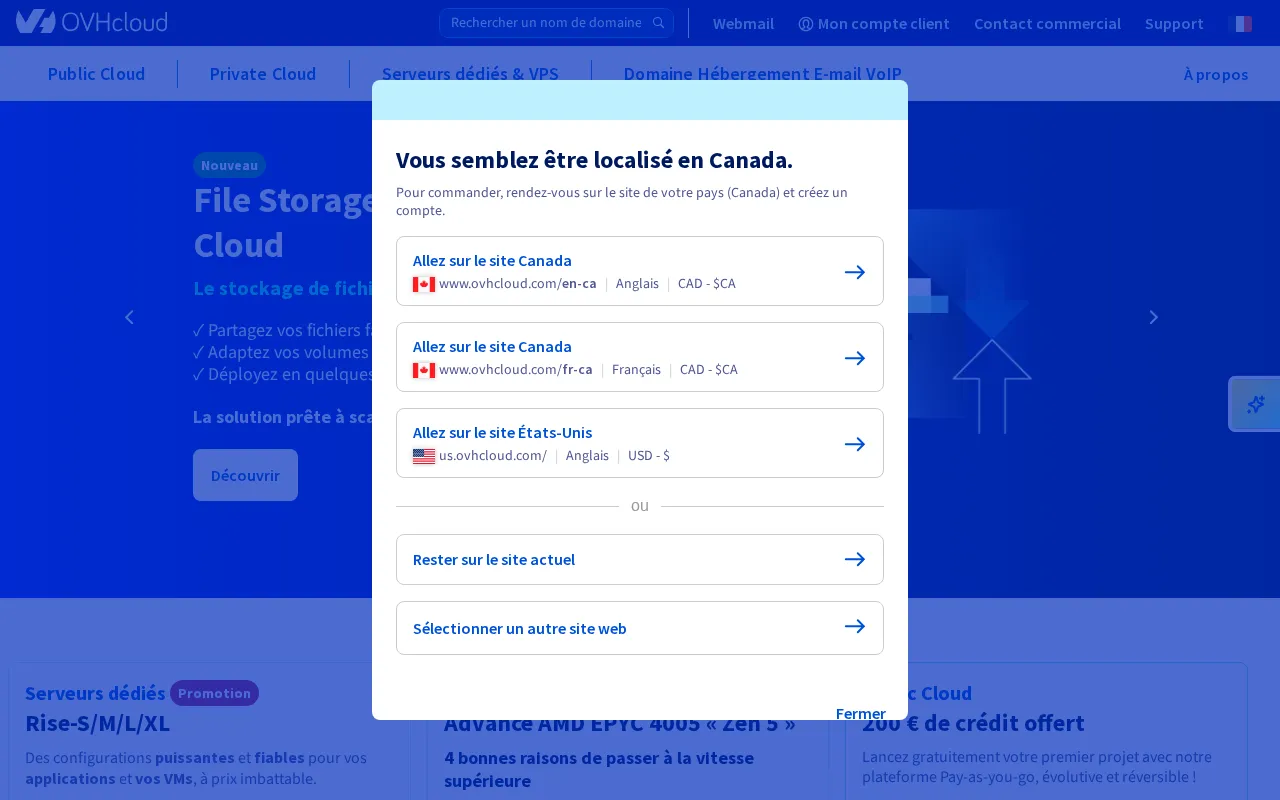The image size is (1280, 800).
Task: Open the Contact commercial link
Action: [1047, 24]
